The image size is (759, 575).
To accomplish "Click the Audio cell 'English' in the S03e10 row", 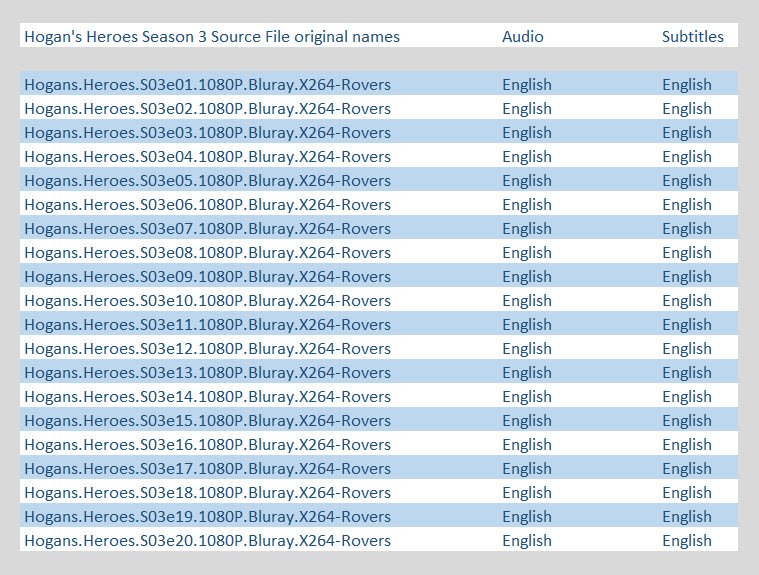I will click(x=527, y=301).
